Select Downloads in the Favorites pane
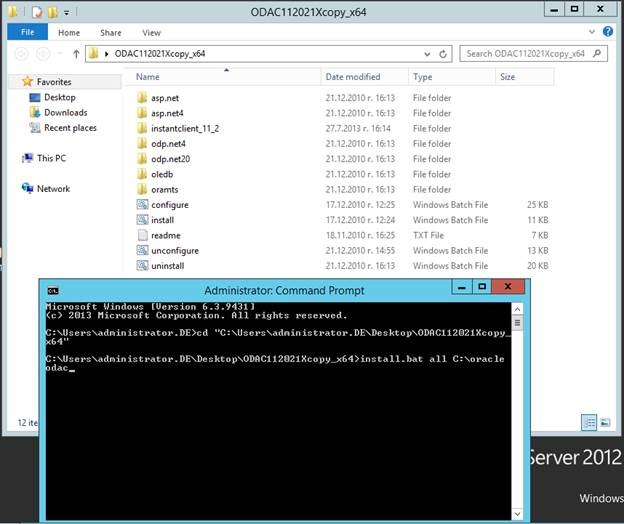 (65, 113)
